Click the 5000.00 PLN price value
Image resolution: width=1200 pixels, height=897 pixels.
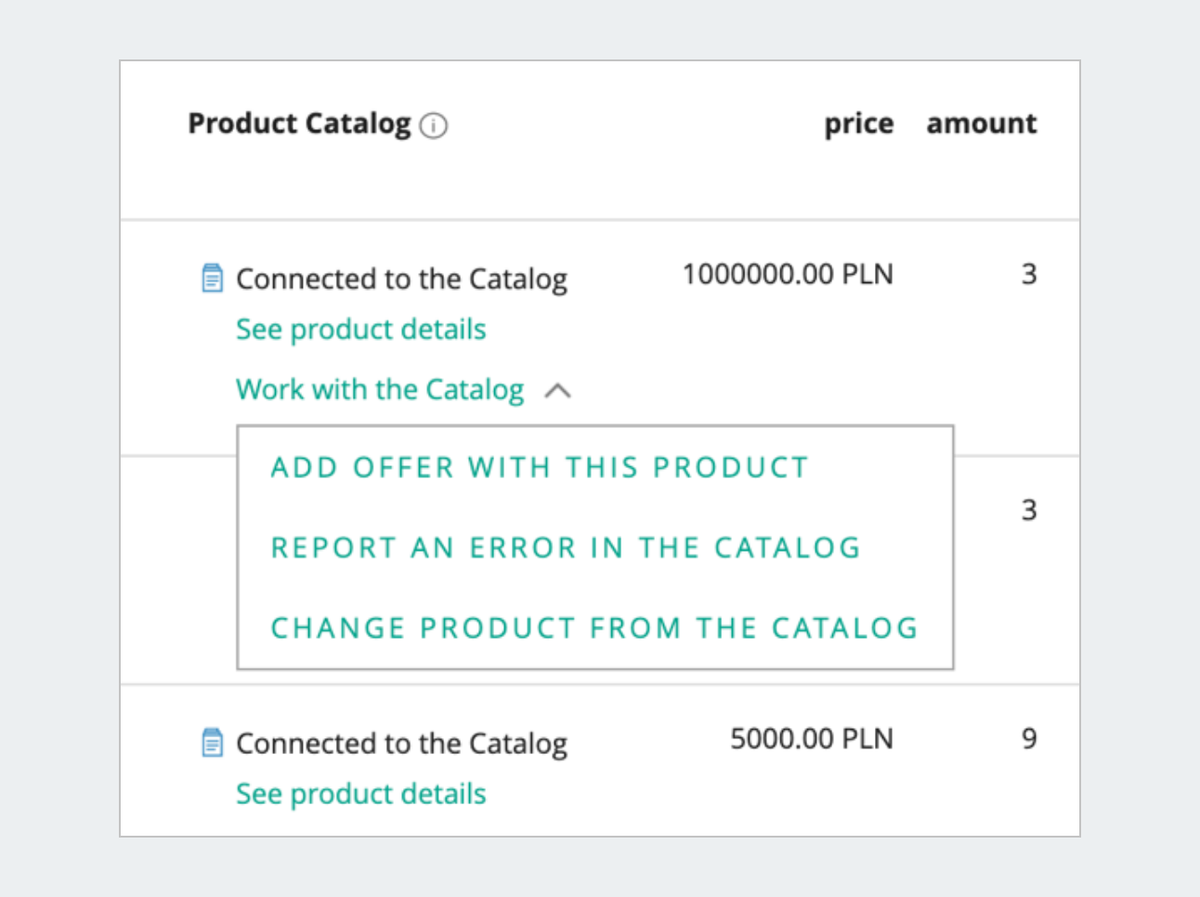pyautogui.click(x=811, y=739)
